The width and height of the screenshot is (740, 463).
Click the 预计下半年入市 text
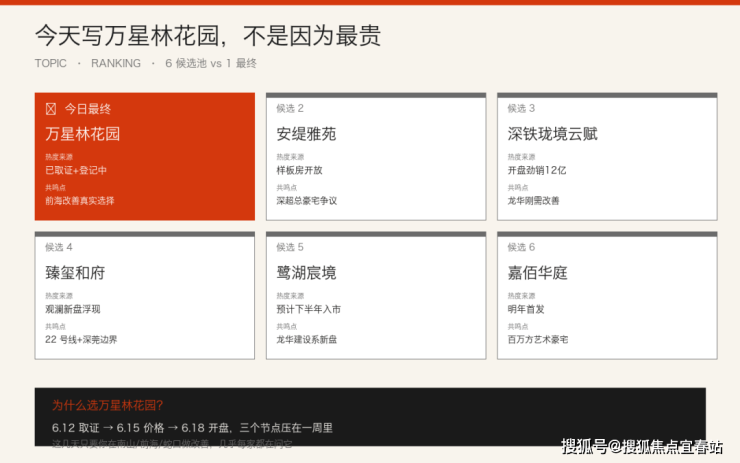pos(309,309)
